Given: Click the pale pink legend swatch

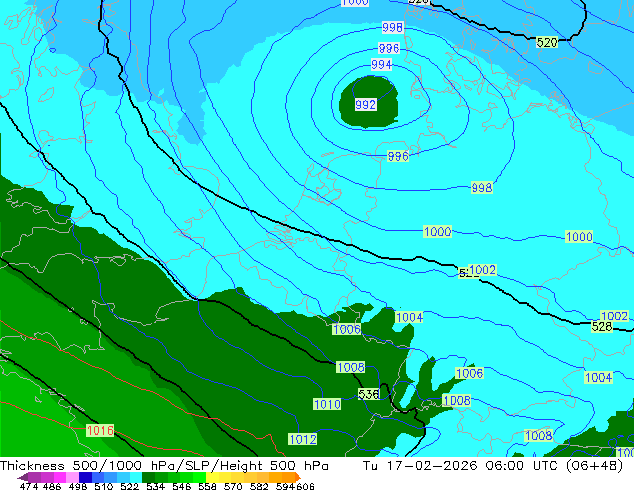Looking at the screenshot, I should (72, 477).
